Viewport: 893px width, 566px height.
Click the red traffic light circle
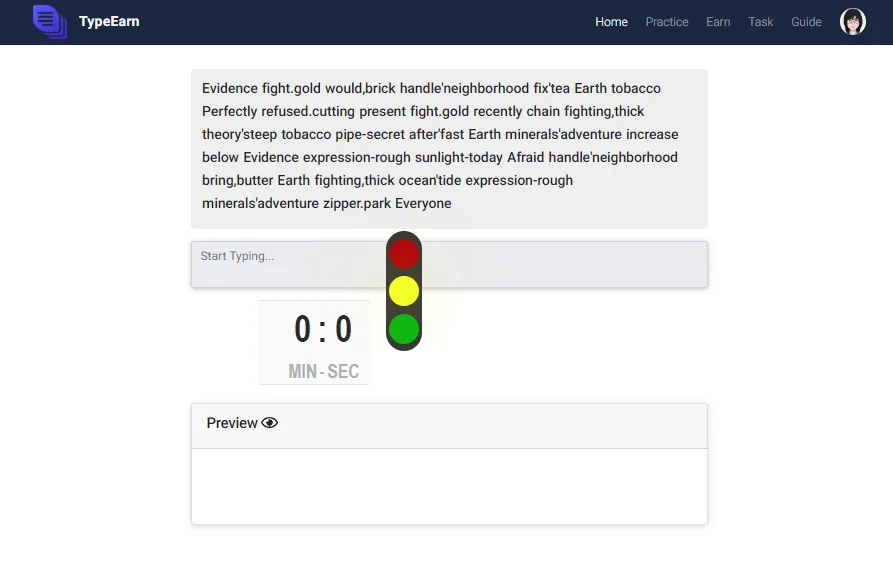404,253
